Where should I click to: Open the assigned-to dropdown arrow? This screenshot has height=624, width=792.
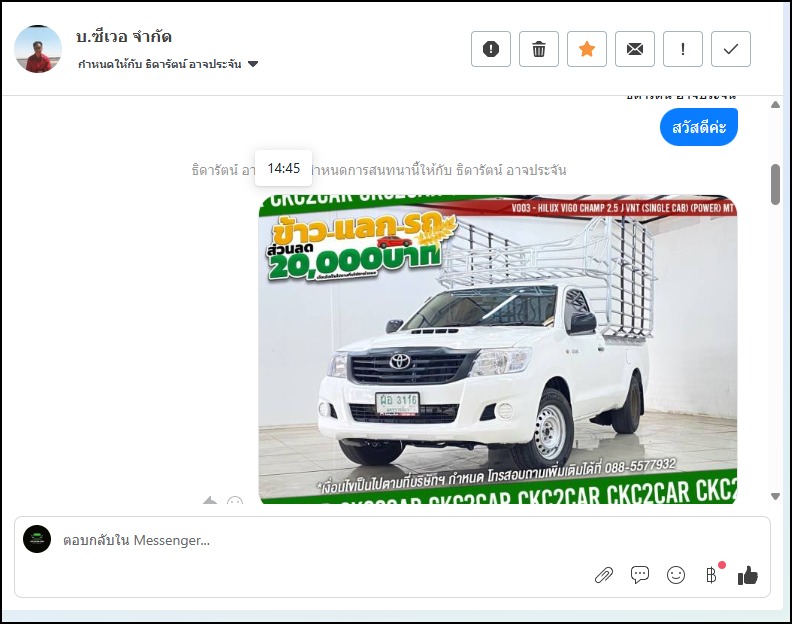[x=253, y=64]
